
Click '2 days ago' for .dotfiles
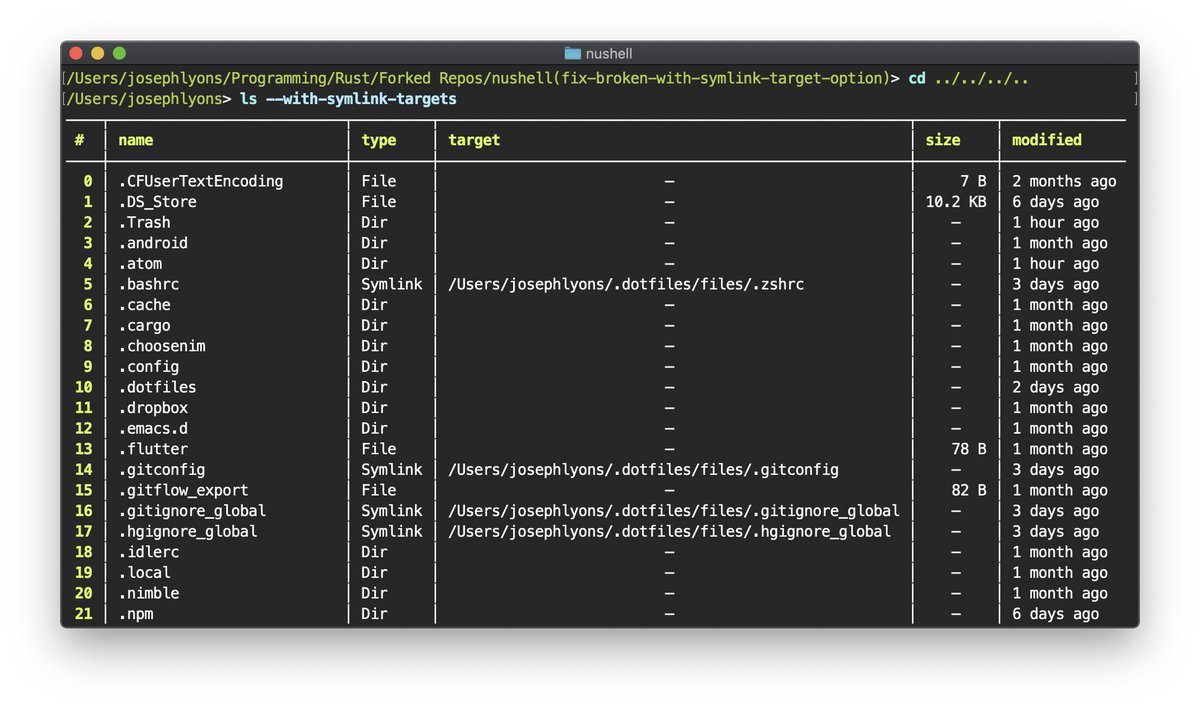1055,387
